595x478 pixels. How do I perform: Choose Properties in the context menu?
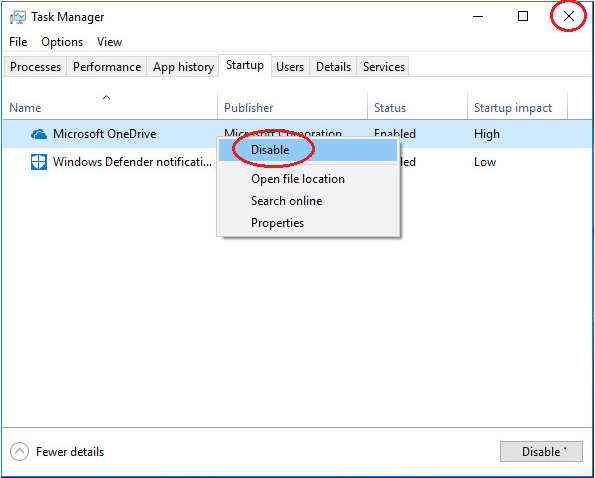tap(308, 223)
